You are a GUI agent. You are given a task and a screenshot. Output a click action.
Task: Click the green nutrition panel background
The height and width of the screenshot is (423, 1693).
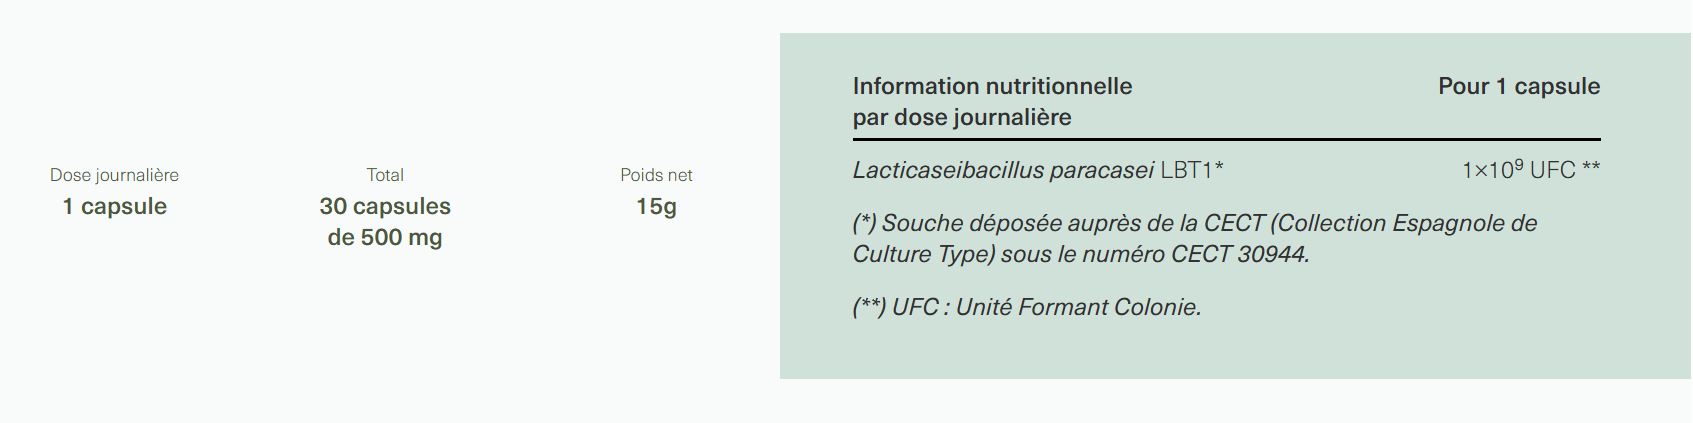pos(1235,350)
